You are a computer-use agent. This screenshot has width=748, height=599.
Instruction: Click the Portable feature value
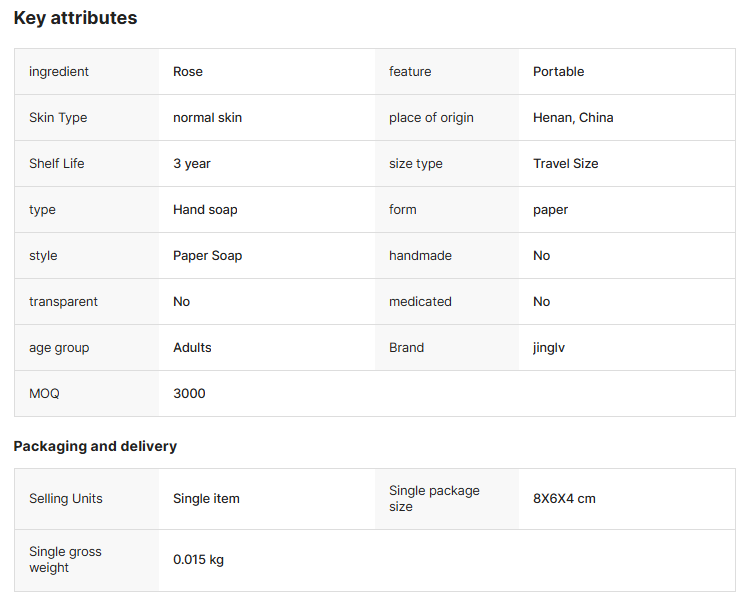tap(558, 72)
